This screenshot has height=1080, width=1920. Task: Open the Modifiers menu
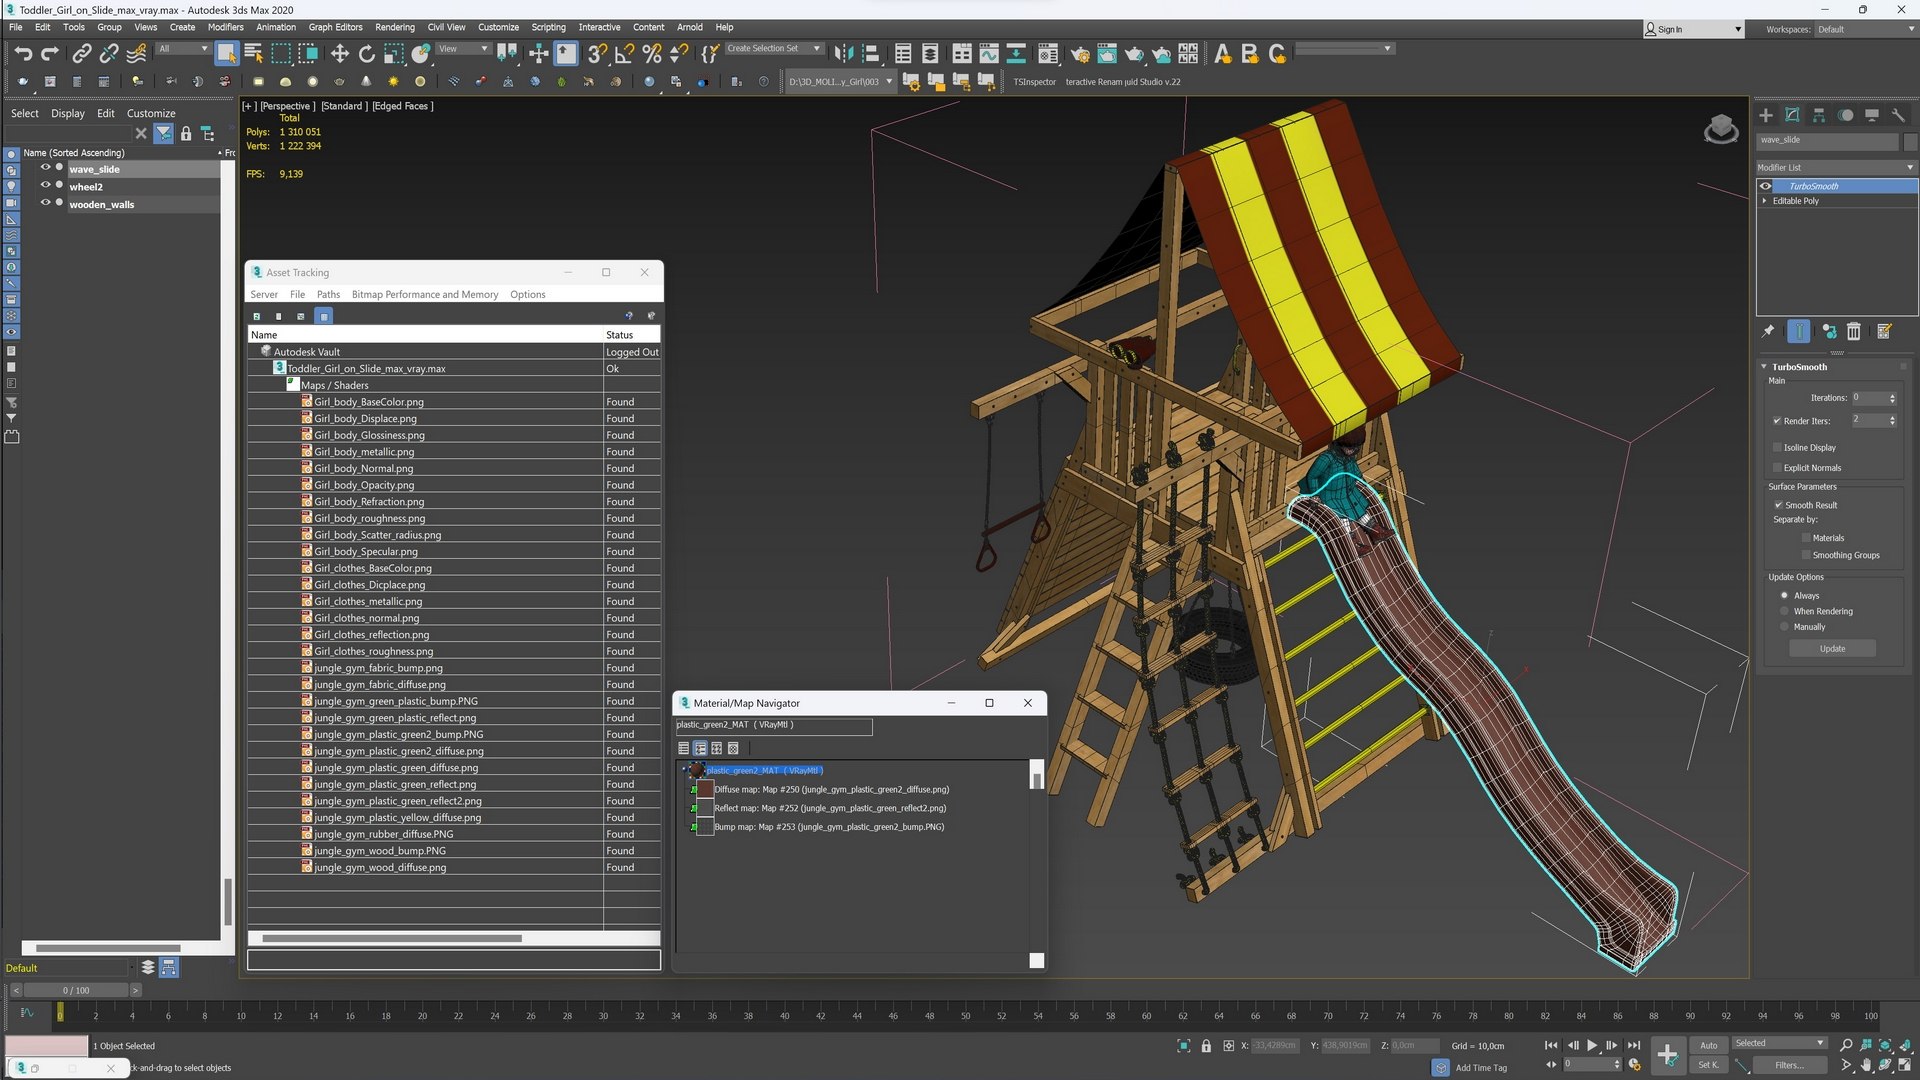click(225, 27)
